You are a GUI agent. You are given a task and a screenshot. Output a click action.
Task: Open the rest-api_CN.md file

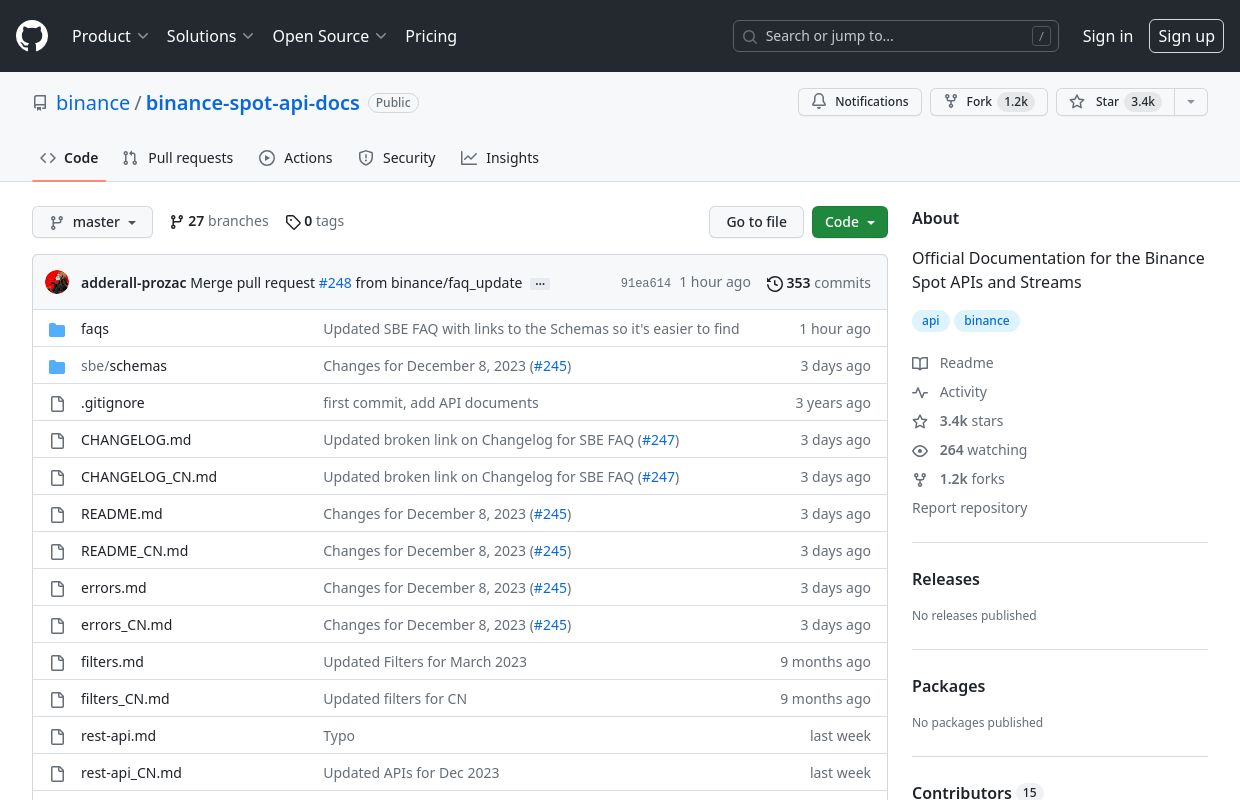(131, 773)
